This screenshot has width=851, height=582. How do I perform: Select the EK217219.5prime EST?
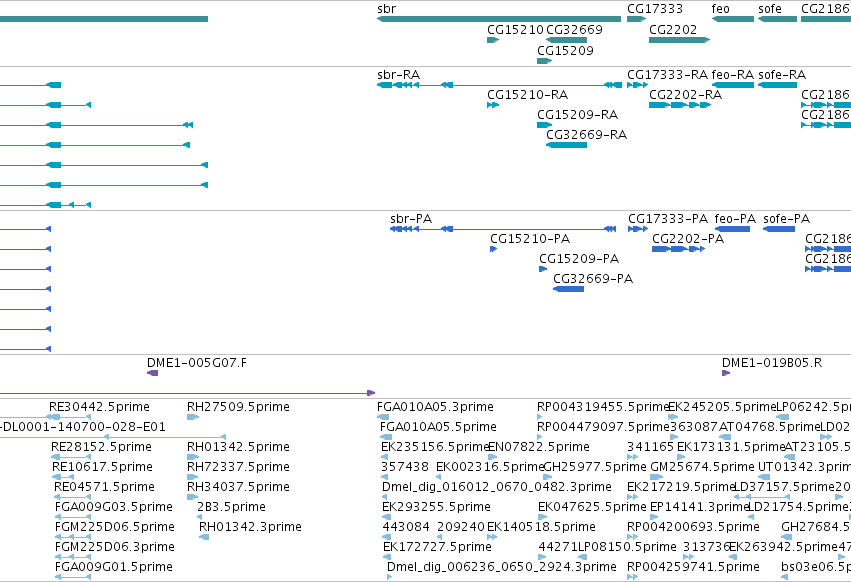[632, 497]
